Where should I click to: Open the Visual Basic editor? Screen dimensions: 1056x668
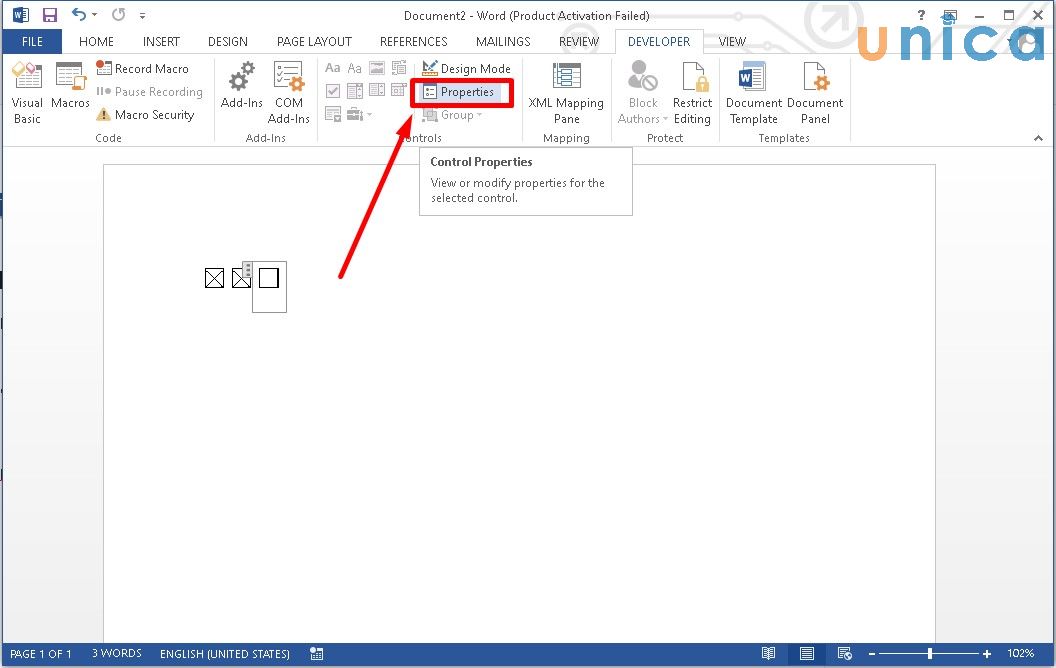coord(27,92)
